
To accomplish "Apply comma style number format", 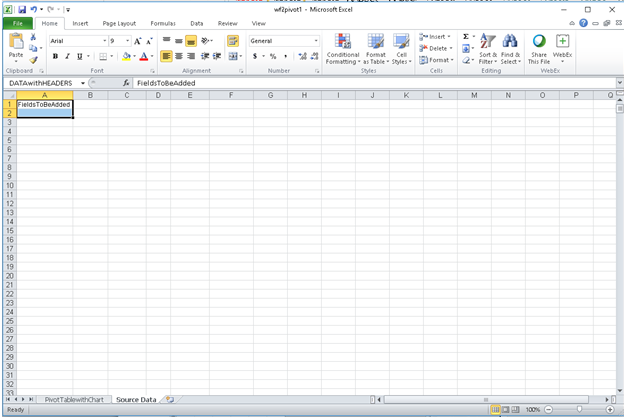I will (x=285, y=56).
